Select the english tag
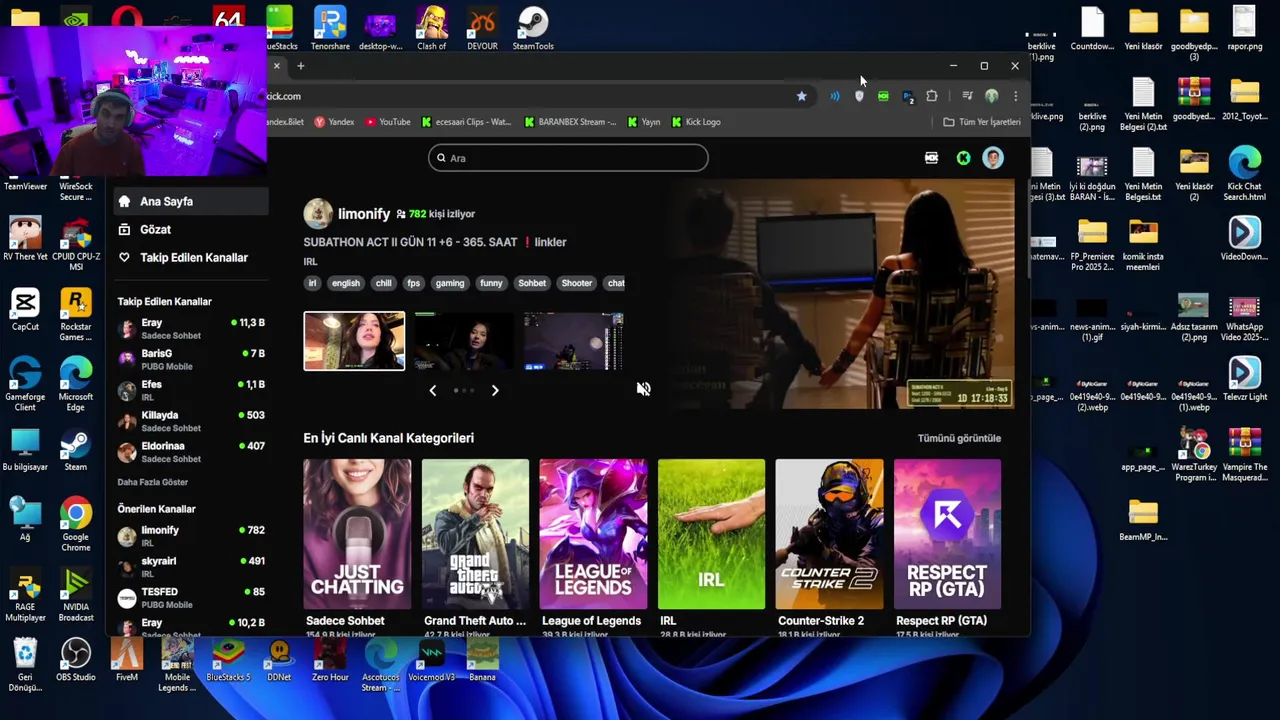 [x=346, y=283]
